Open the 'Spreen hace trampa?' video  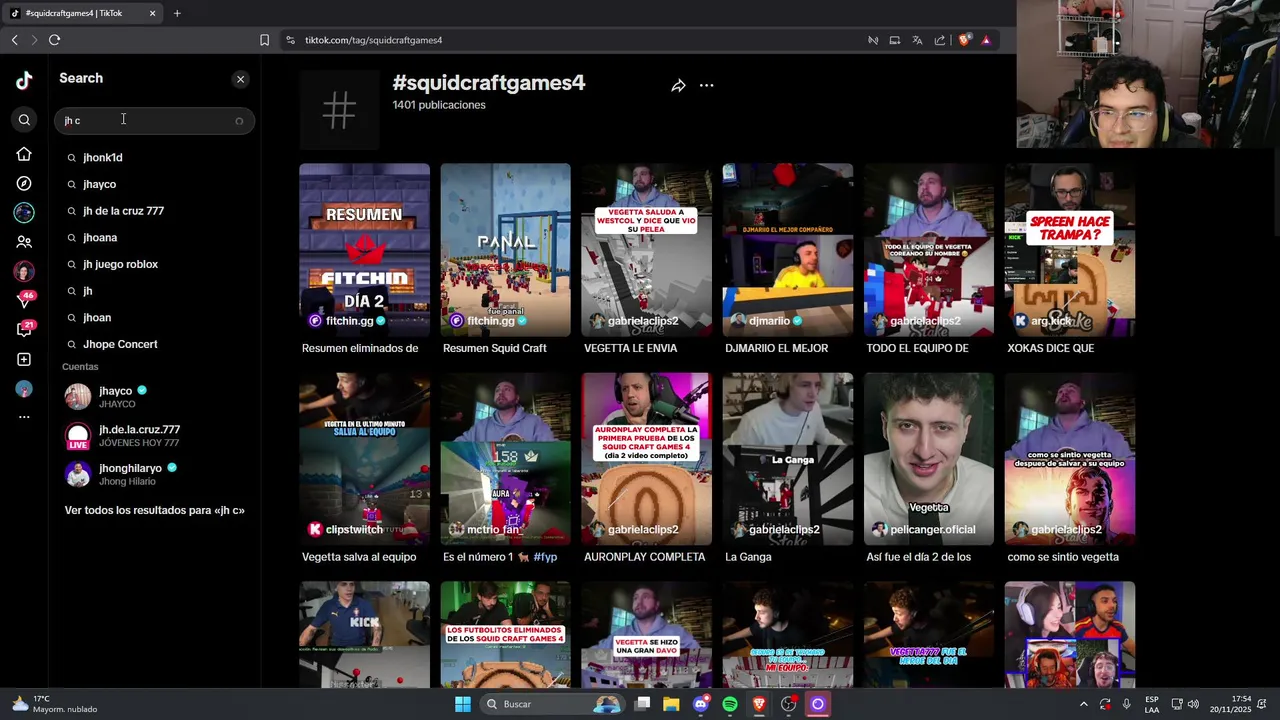tap(1070, 250)
